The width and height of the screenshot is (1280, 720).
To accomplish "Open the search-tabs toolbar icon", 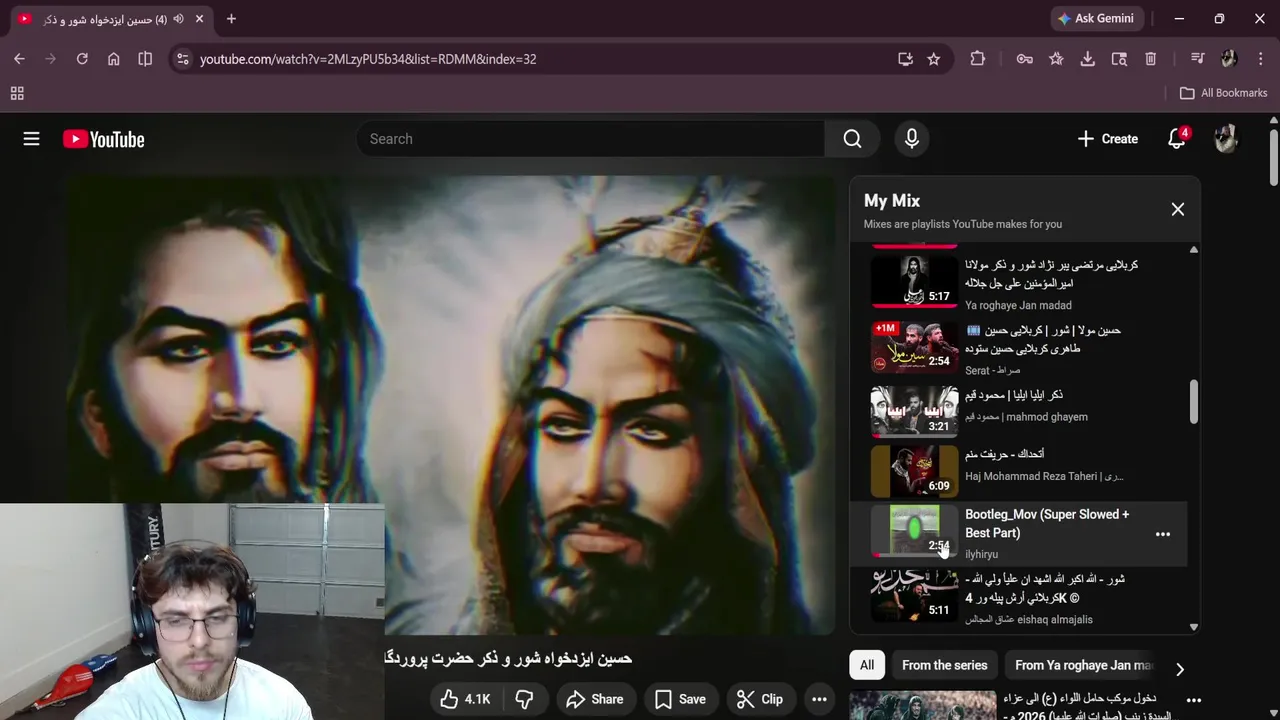I will tap(1119, 59).
